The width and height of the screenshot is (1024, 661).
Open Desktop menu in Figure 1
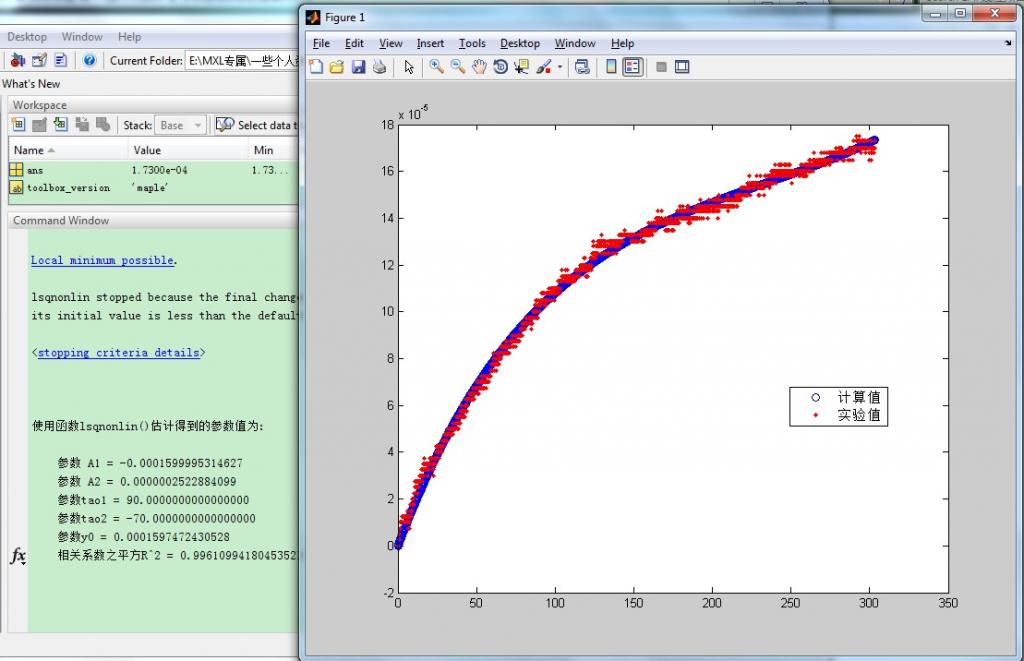tap(520, 43)
